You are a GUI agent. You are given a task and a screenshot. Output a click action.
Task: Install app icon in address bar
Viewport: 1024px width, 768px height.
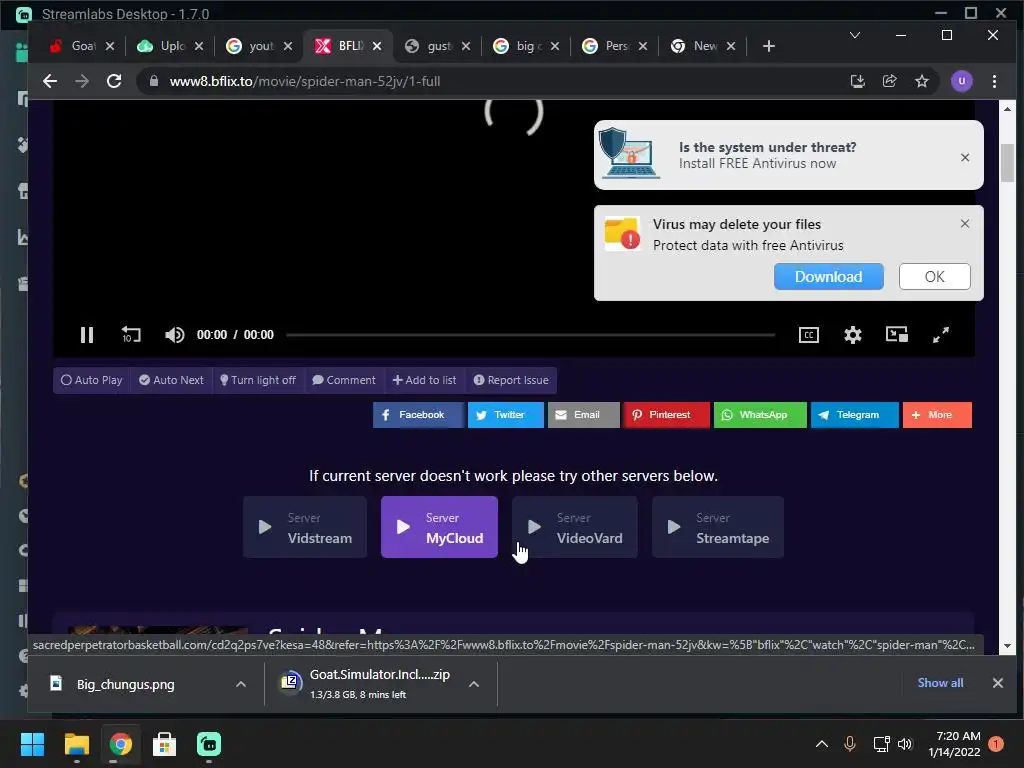(857, 81)
